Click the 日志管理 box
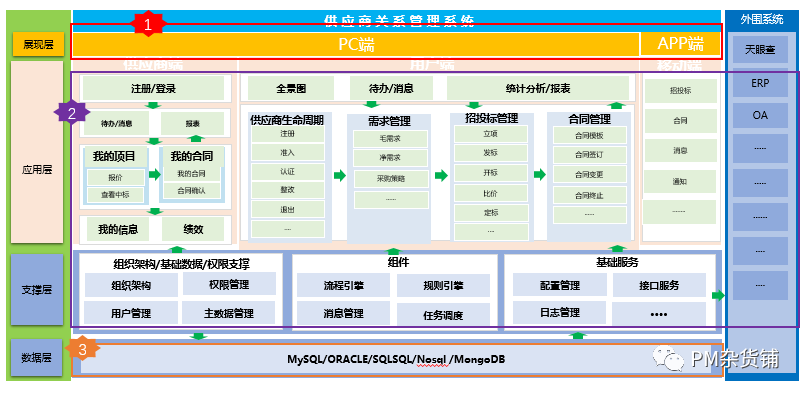Viewport: 805px width, 394px height. tap(560, 312)
